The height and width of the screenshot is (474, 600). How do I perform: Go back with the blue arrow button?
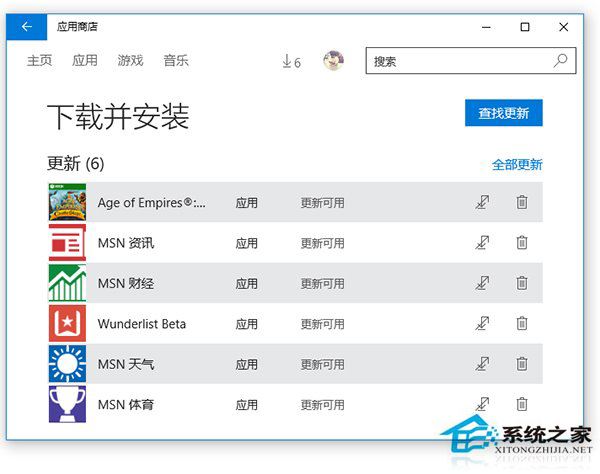point(26,27)
